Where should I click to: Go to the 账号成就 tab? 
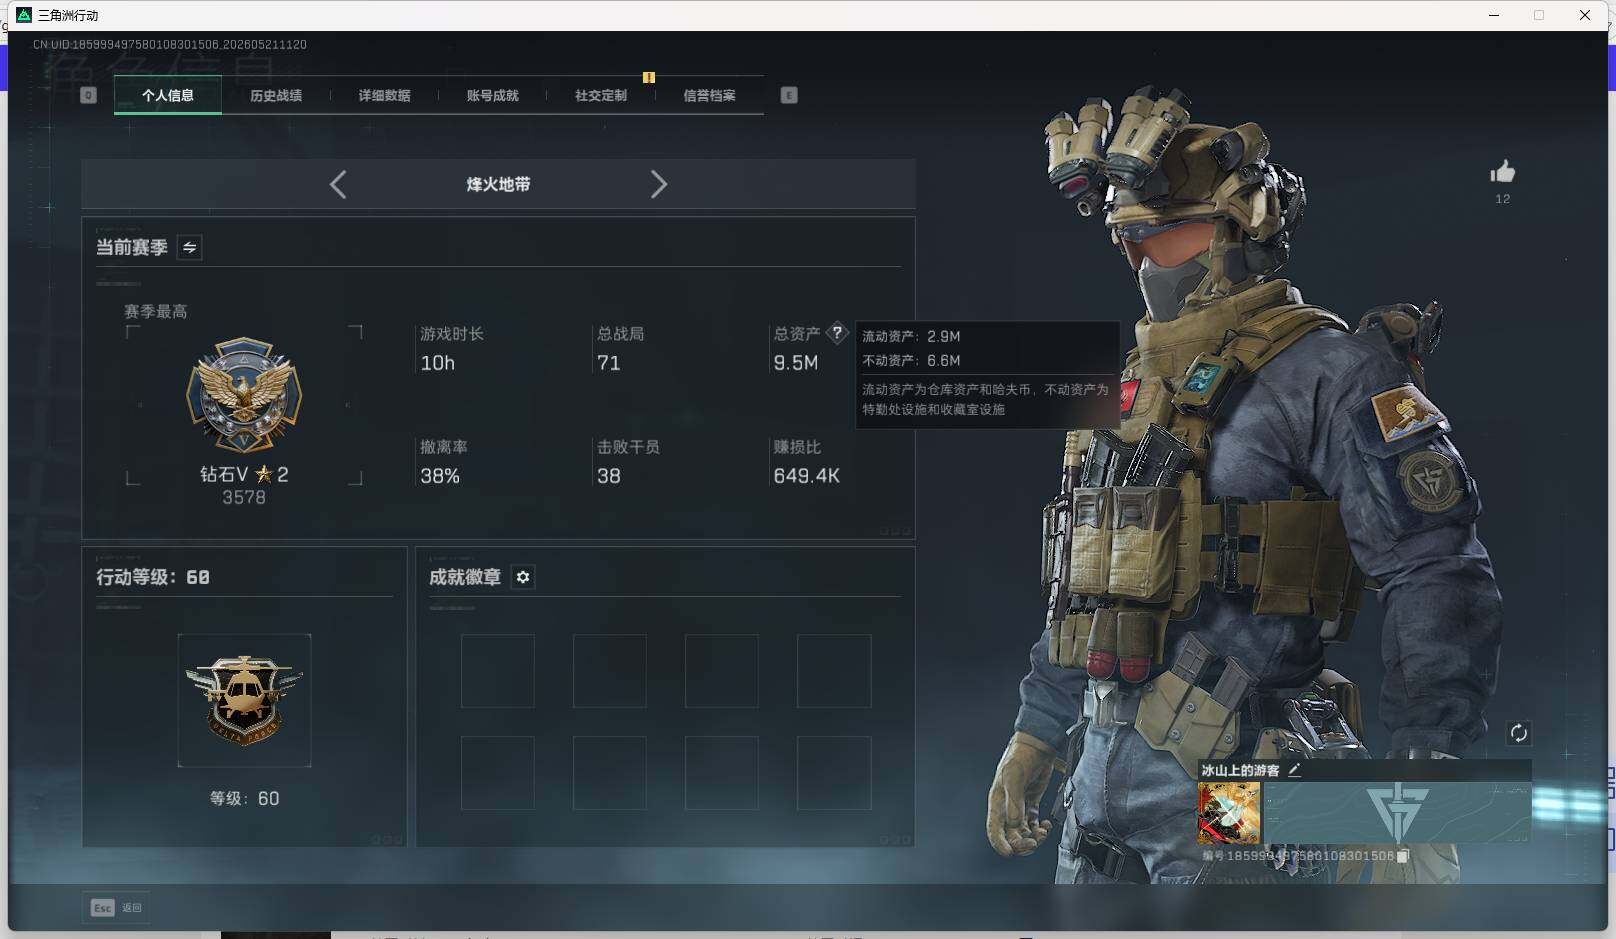tap(493, 96)
